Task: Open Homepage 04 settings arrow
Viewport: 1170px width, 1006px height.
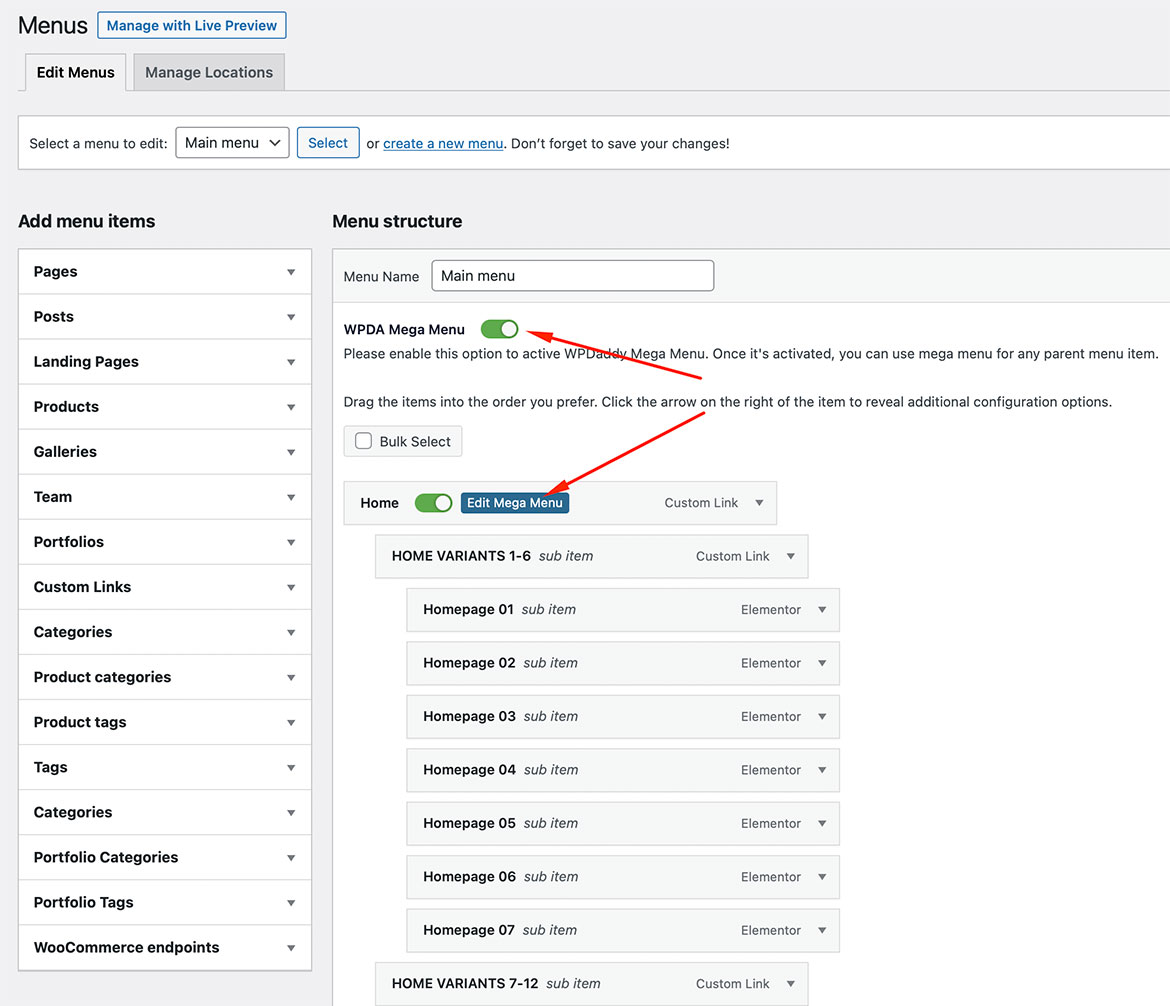Action: tap(822, 770)
